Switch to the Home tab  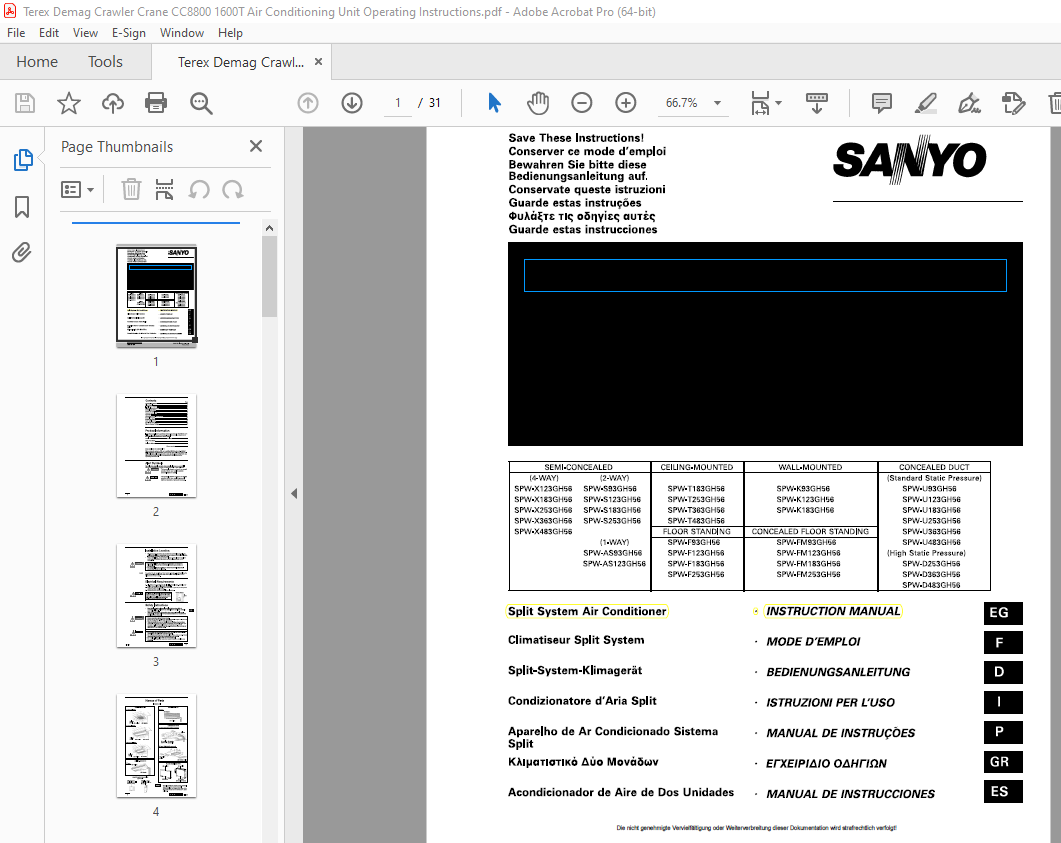tap(37, 62)
